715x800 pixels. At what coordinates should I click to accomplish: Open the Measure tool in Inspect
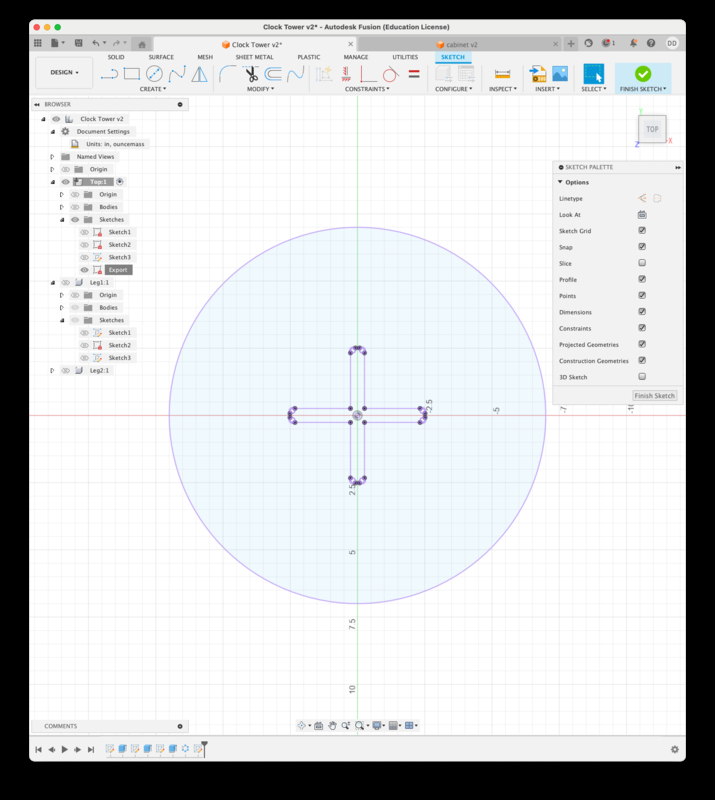tap(502, 74)
